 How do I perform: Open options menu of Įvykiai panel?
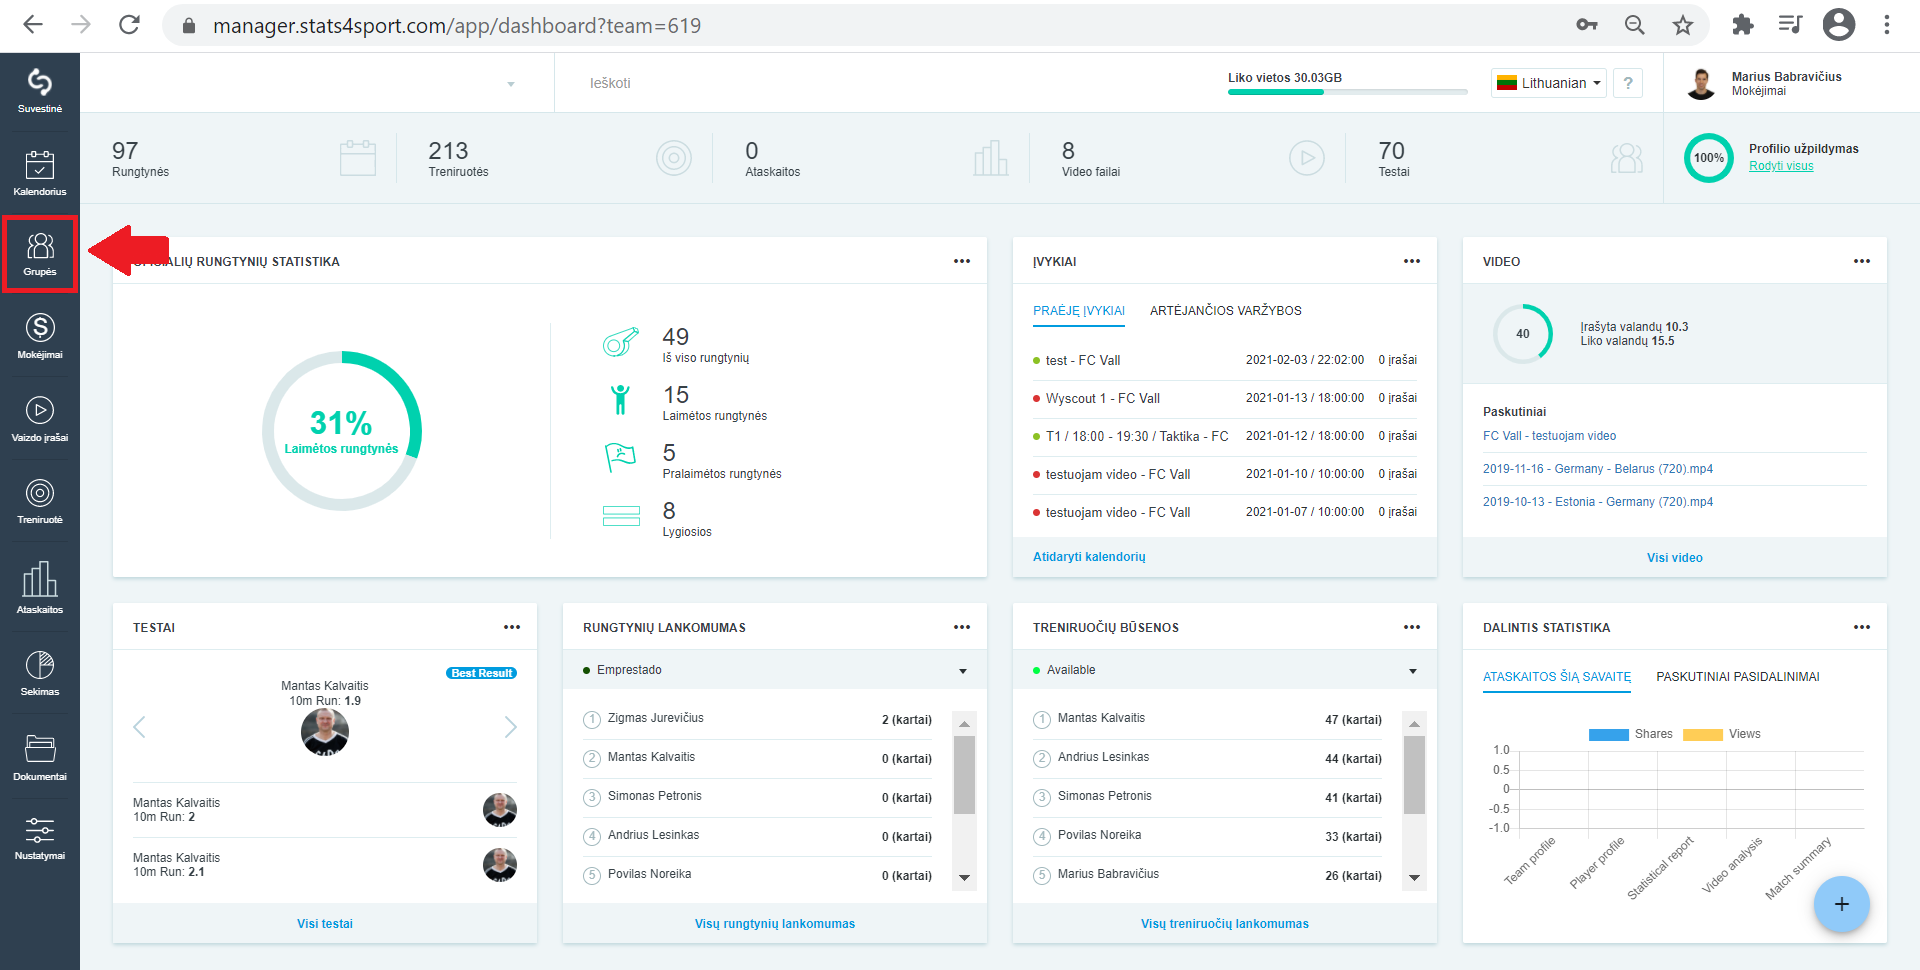tap(1412, 261)
